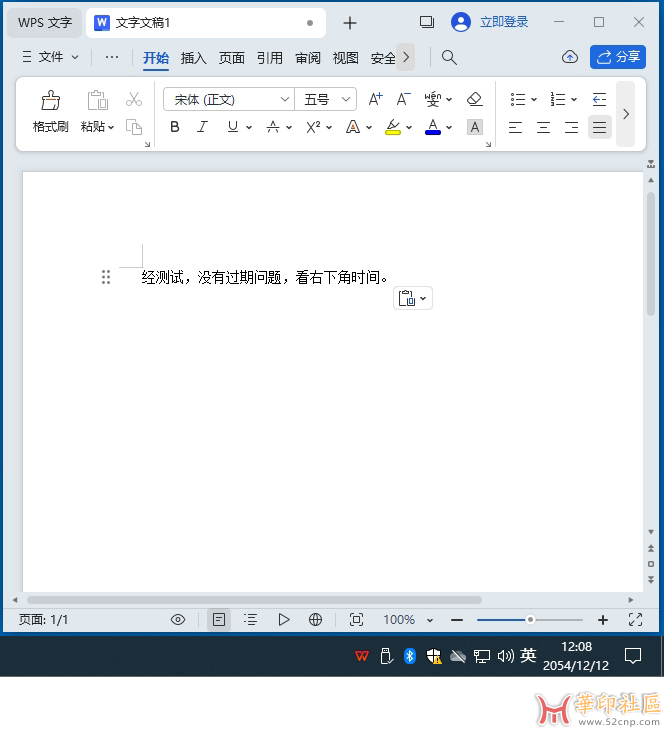This screenshot has height=729, width=664.
Task: Switch to web layout globe icon
Action: pos(315,620)
